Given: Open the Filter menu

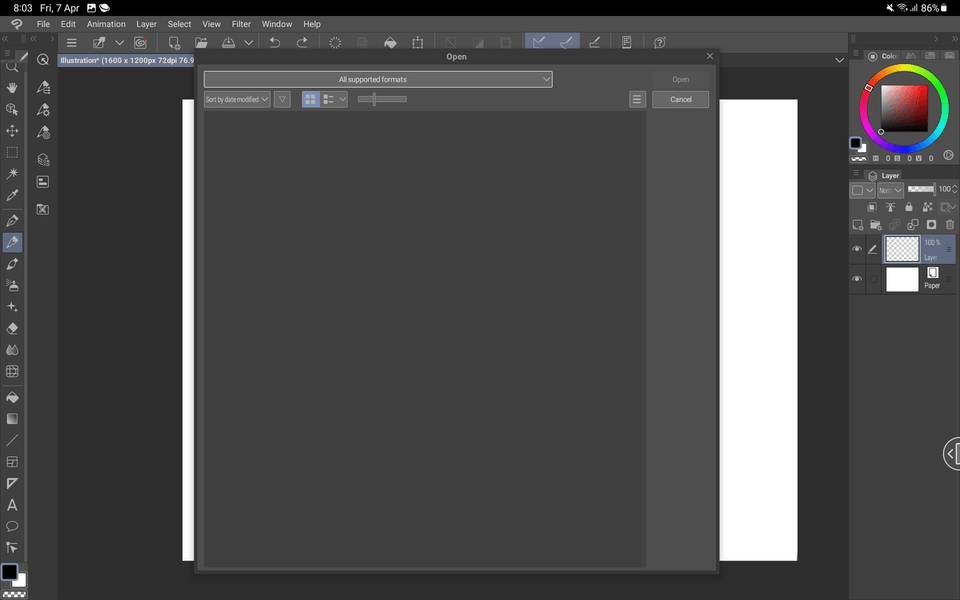Looking at the screenshot, I should [243, 23].
